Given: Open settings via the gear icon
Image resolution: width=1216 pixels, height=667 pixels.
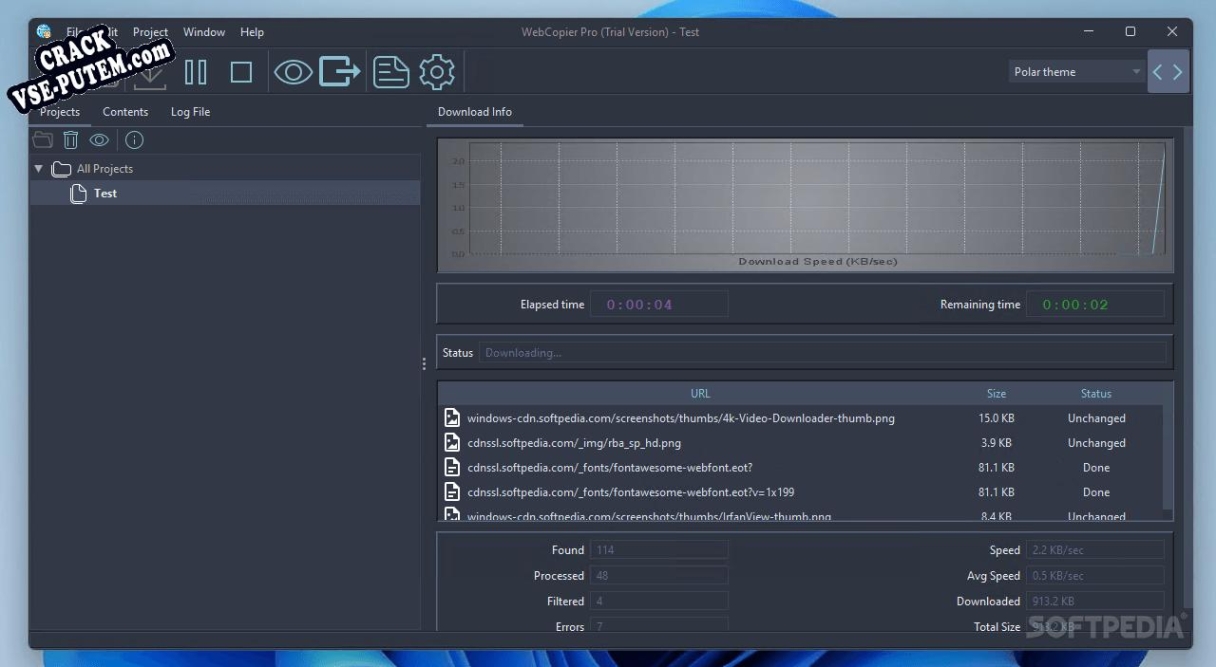Looking at the screenshot, I should (x=437, y=72).
